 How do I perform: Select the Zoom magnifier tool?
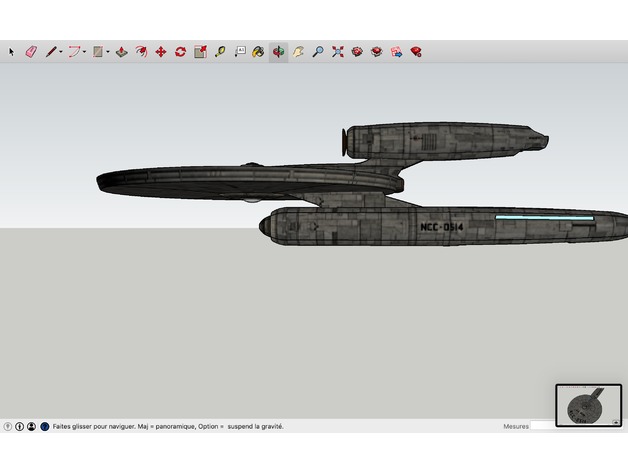coord(318,52)
